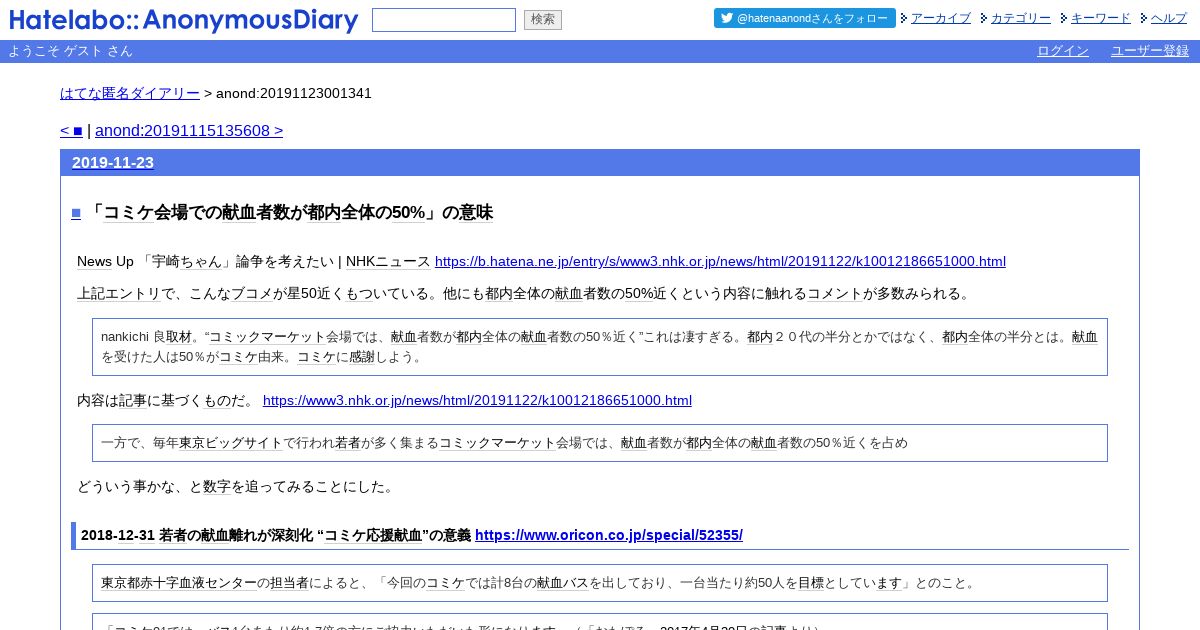This screenshot has width=1200, height=630.
Task: Open the カテゴリー category link
Action: click(1021, 18)
